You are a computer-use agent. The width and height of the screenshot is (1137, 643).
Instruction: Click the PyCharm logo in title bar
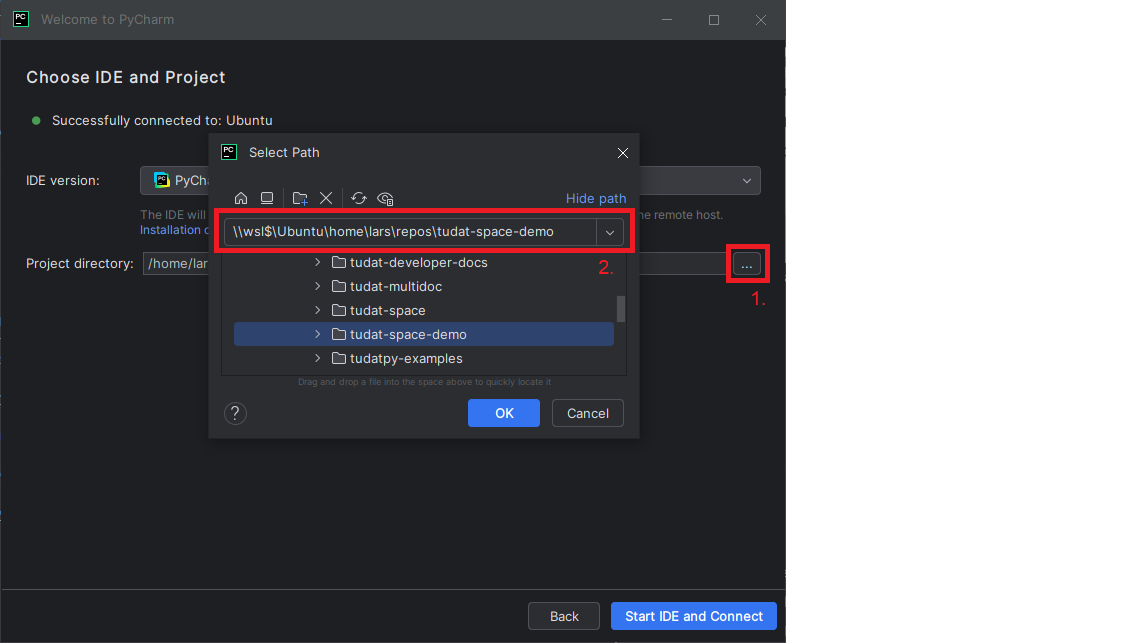pos(21,19)
